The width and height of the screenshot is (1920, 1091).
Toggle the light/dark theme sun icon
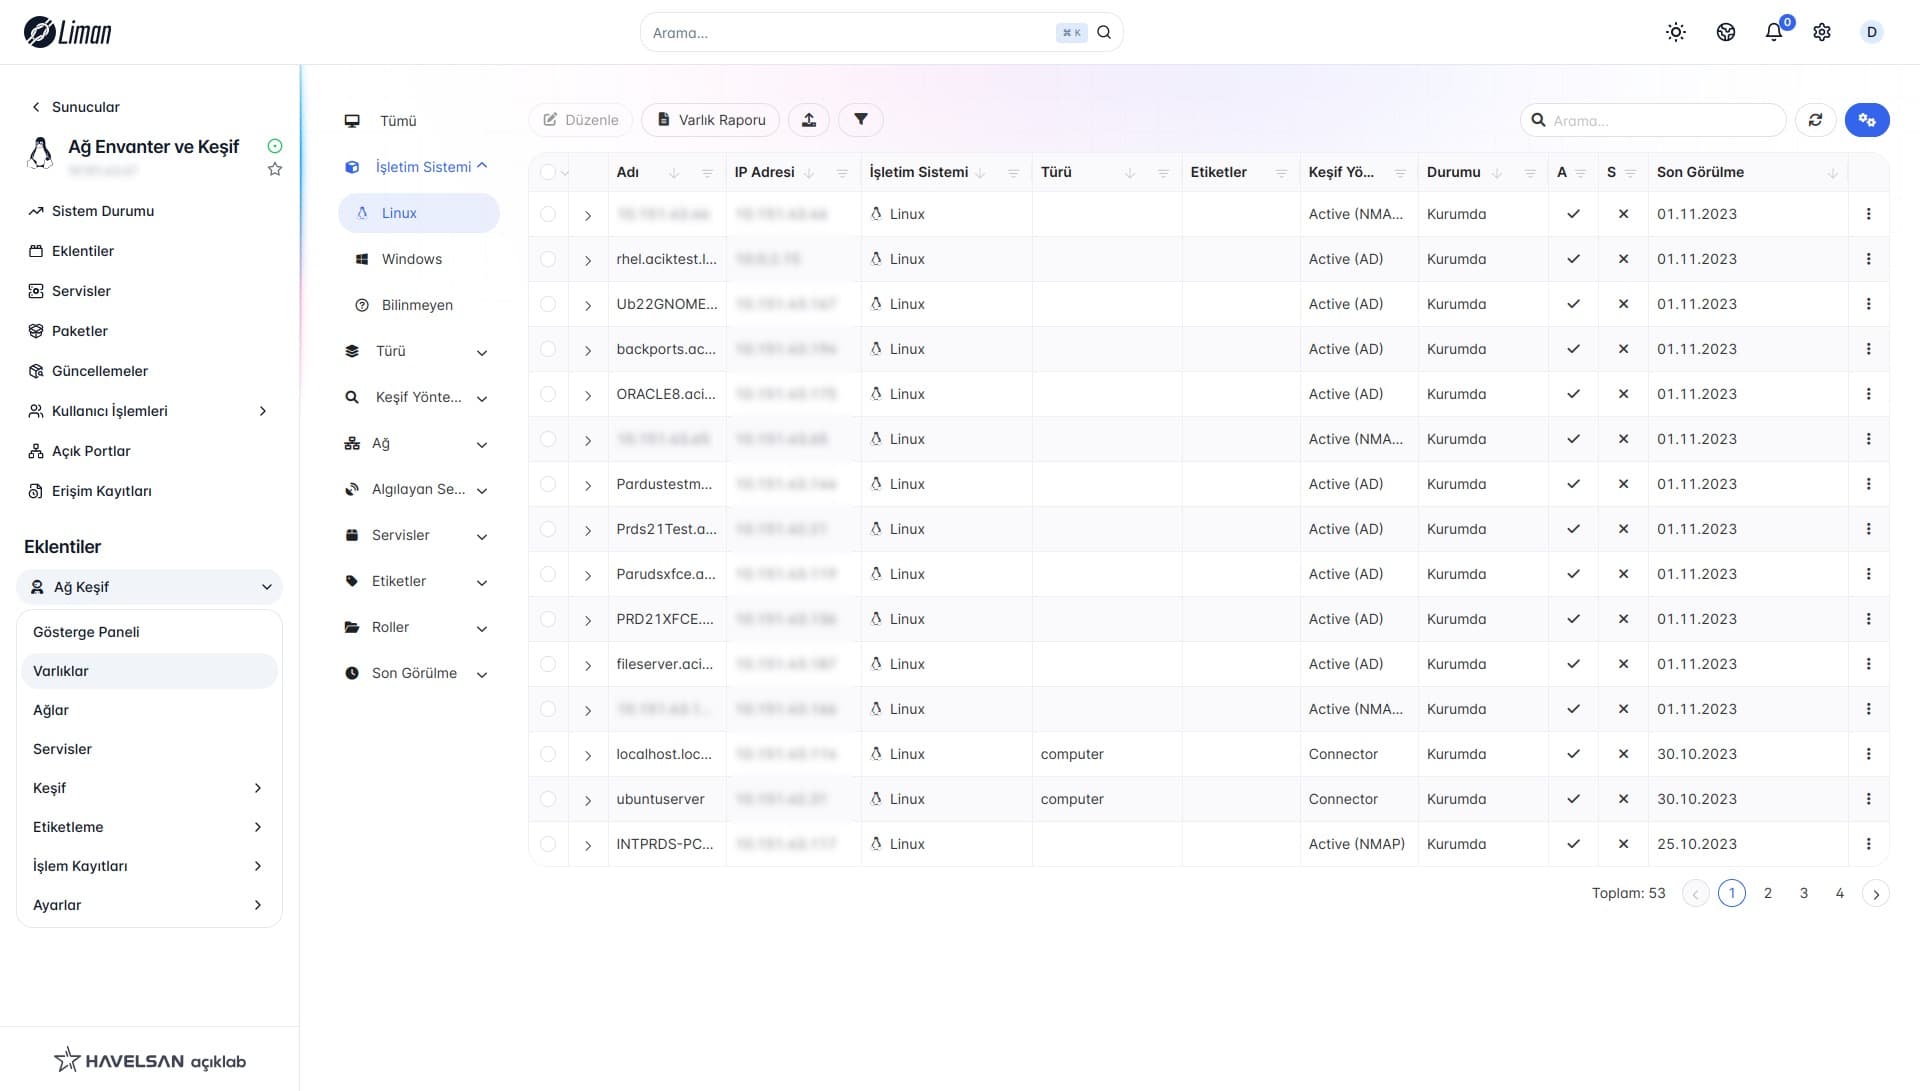[1676, 32]
